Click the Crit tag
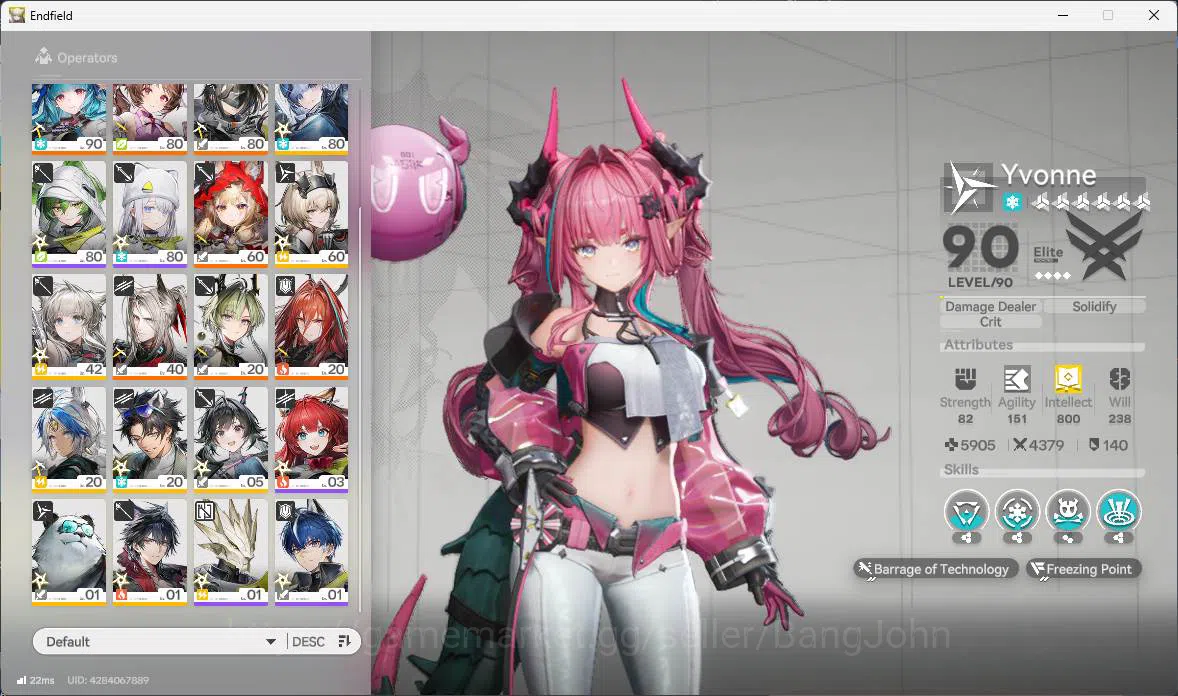1178x696 pixels. pos(990,322)
